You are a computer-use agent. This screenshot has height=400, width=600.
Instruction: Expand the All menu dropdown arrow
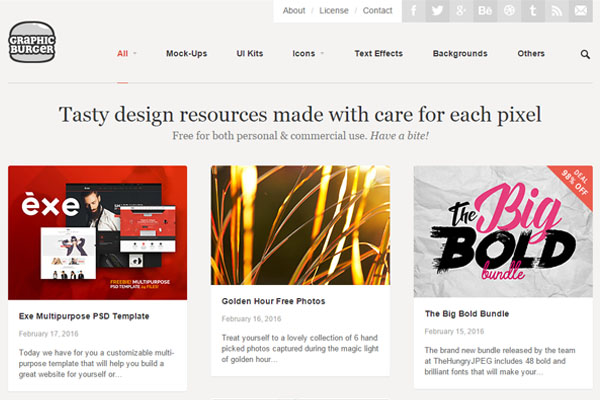click(x=135, y=53)
